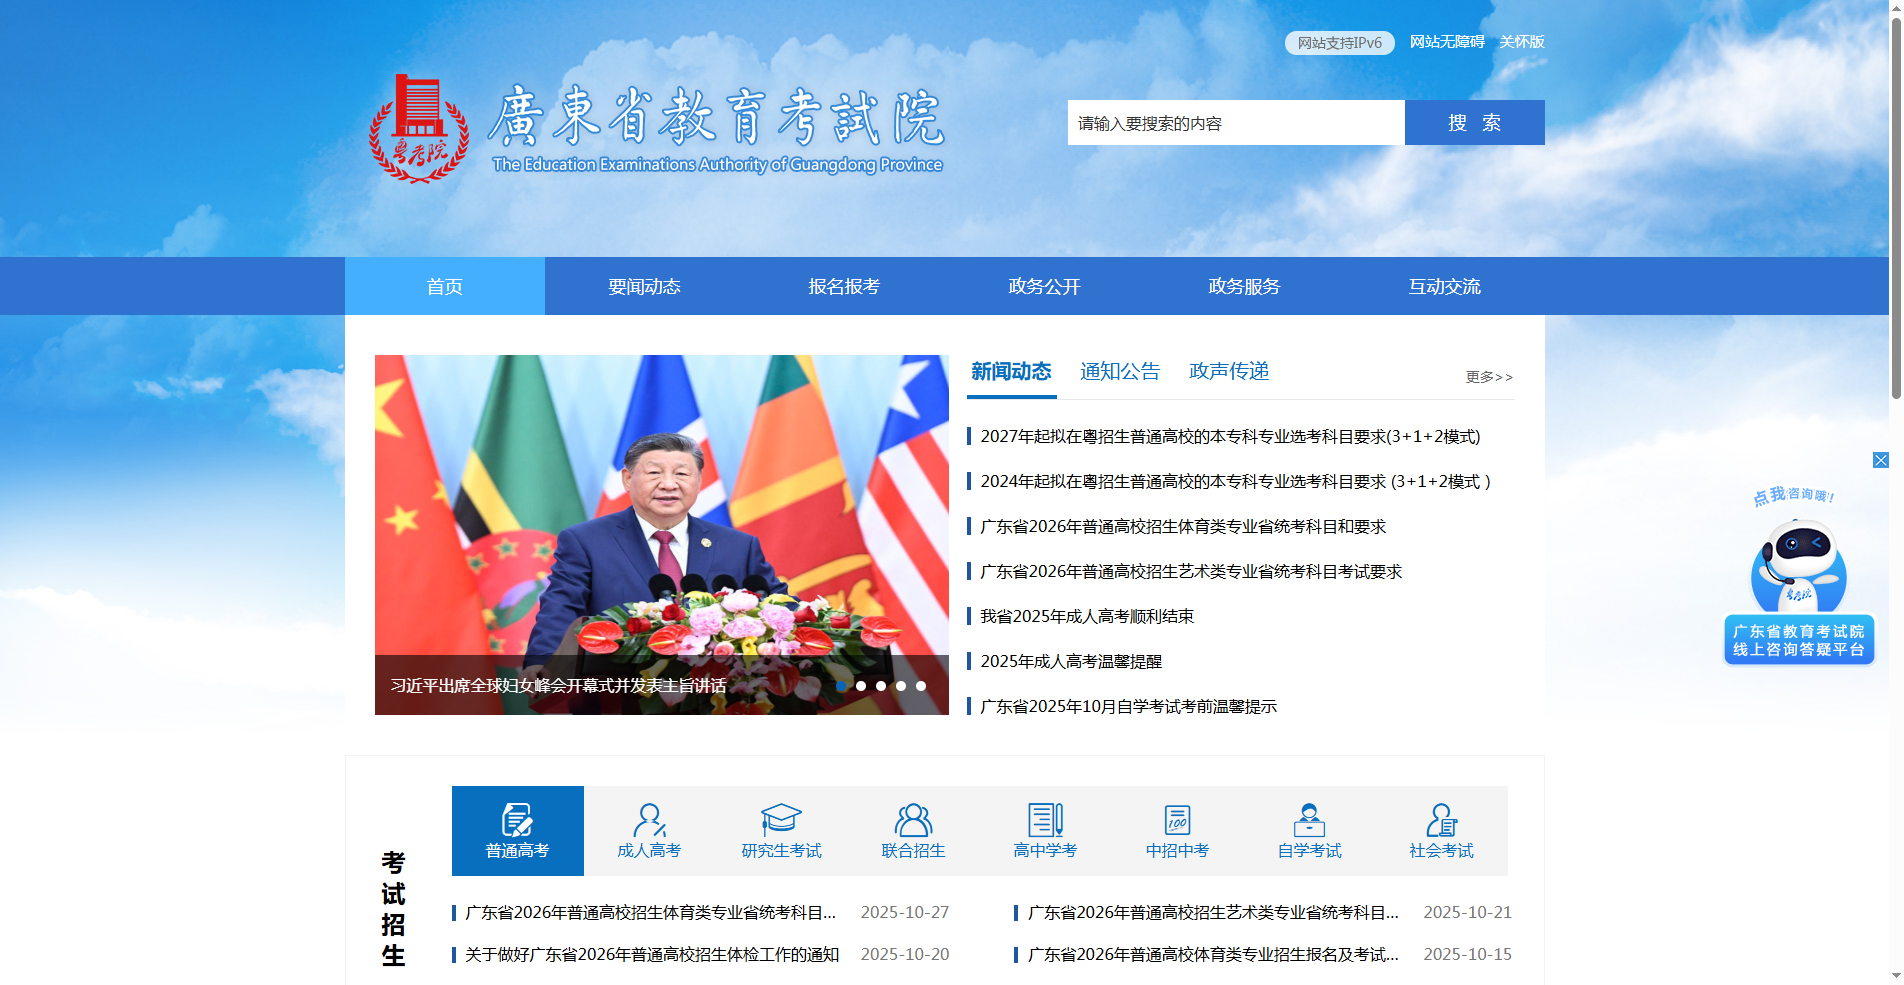Open the 报名报考 navigation menu
The width and height of the screenshot is (1904, 985).
(x=844, y=286)
